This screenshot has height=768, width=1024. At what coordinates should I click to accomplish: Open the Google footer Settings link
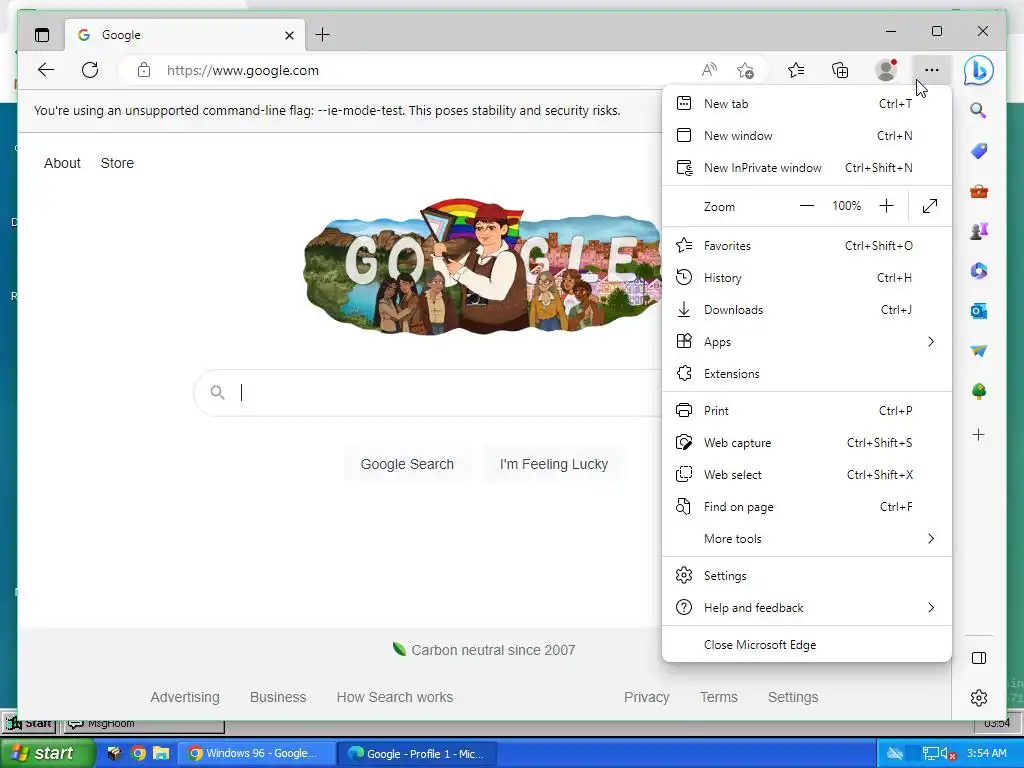coord(793,697)
